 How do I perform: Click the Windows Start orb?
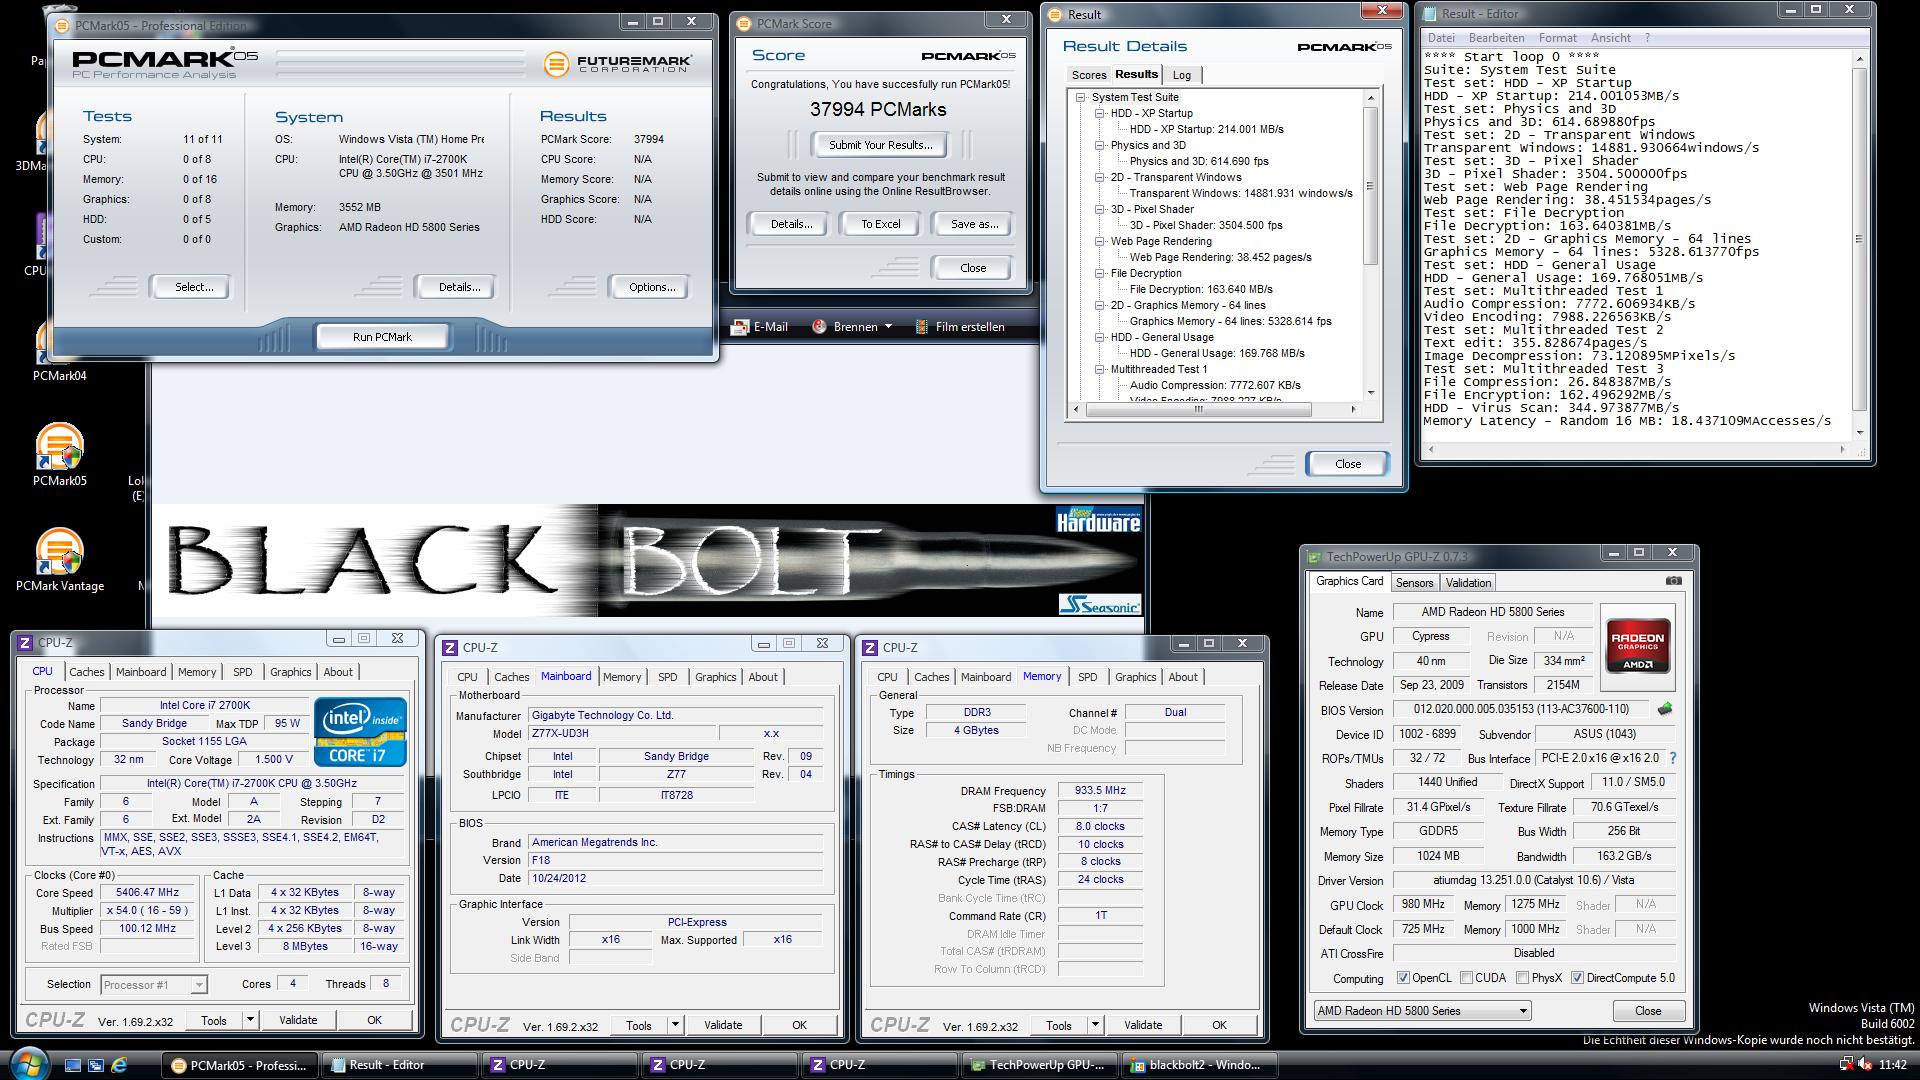click(x=27, y=1063)
